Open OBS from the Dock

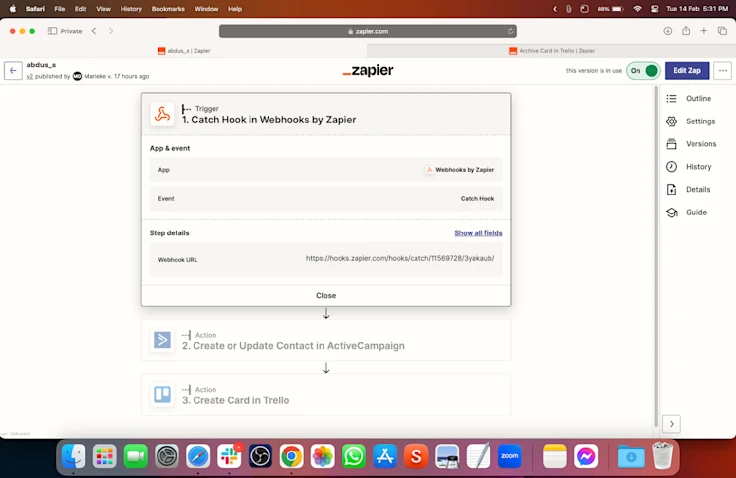click(260, 456)
